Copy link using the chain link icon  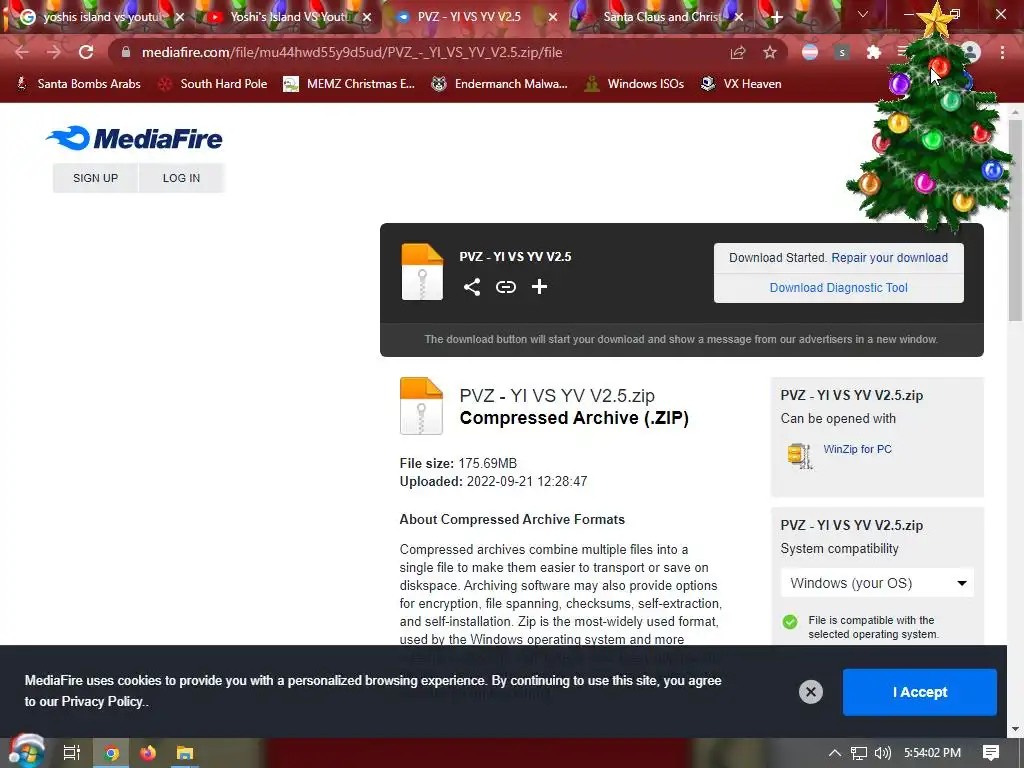505,287
